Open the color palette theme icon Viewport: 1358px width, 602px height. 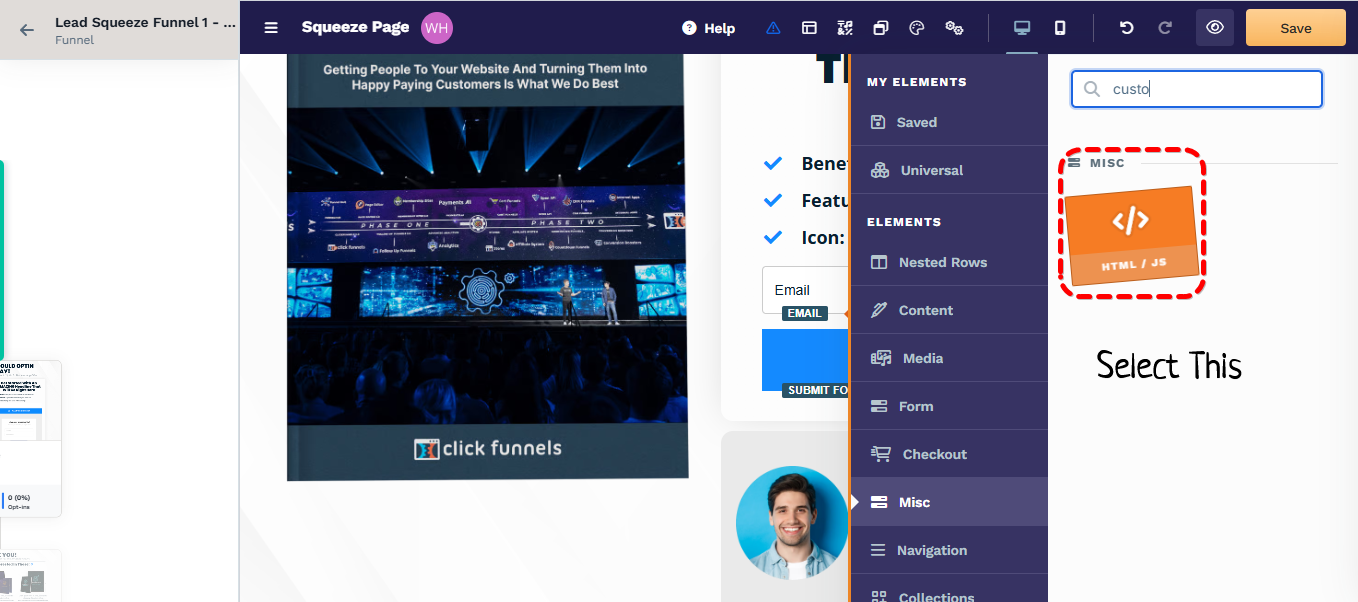coord(917,28)
